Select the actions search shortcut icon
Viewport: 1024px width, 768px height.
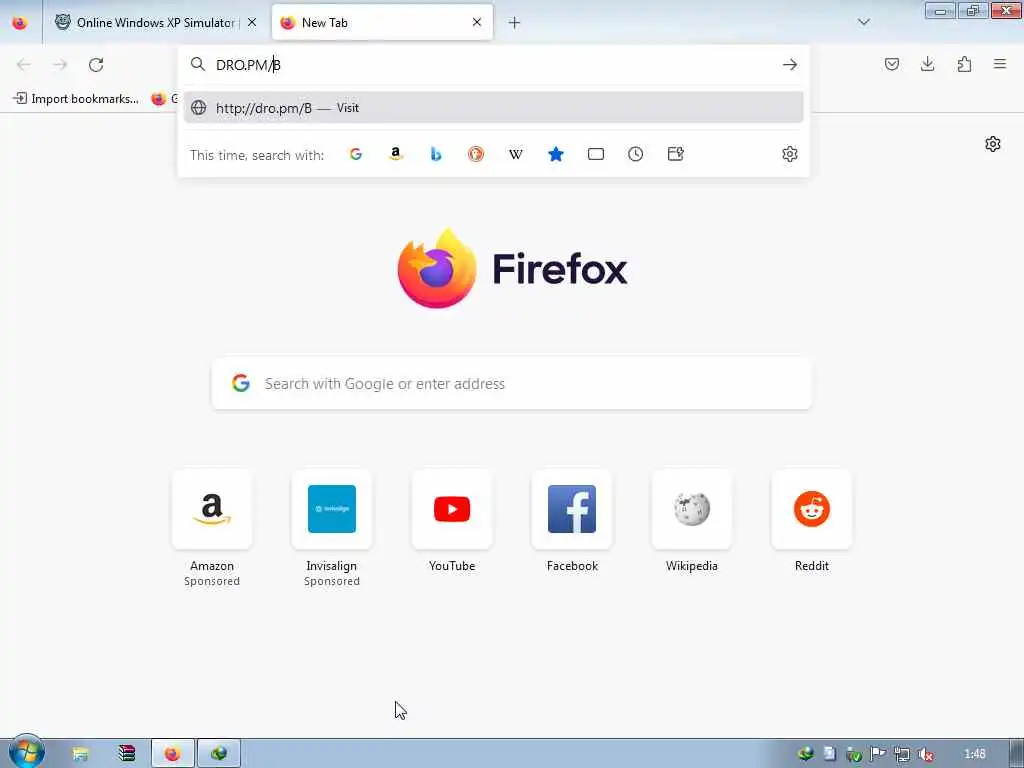point(675,154)
